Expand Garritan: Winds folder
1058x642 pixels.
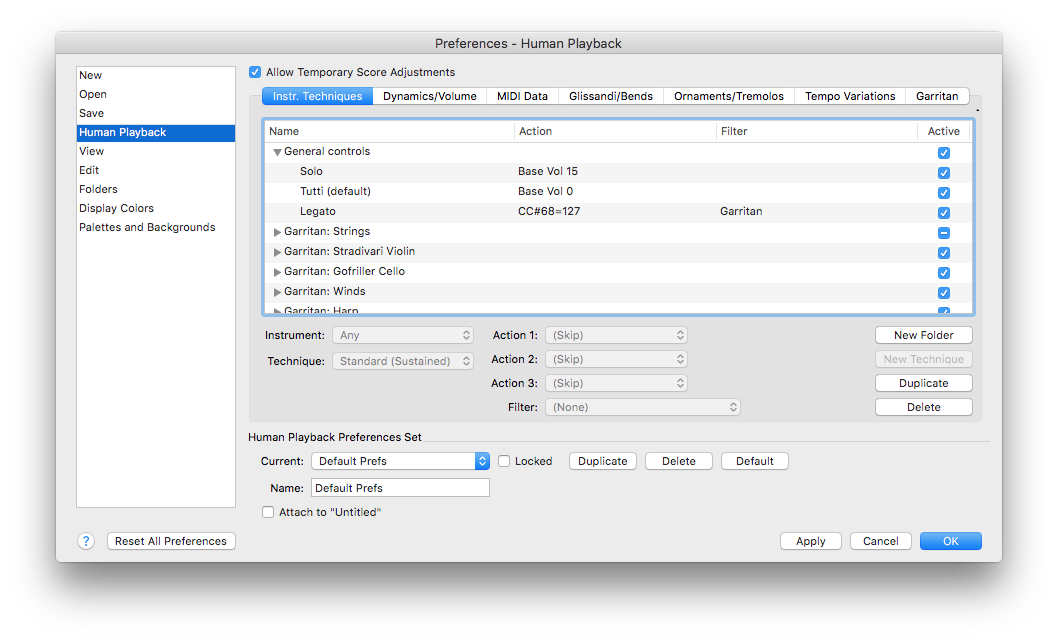[x=277, y=292]
